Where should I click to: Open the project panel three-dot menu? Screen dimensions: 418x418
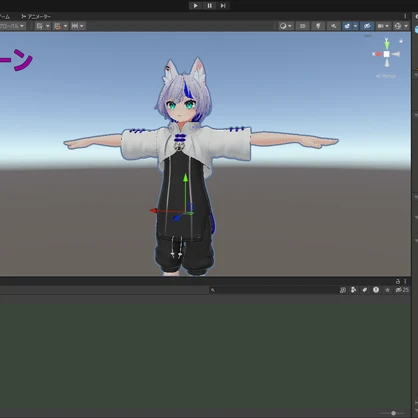pos(405,281)
